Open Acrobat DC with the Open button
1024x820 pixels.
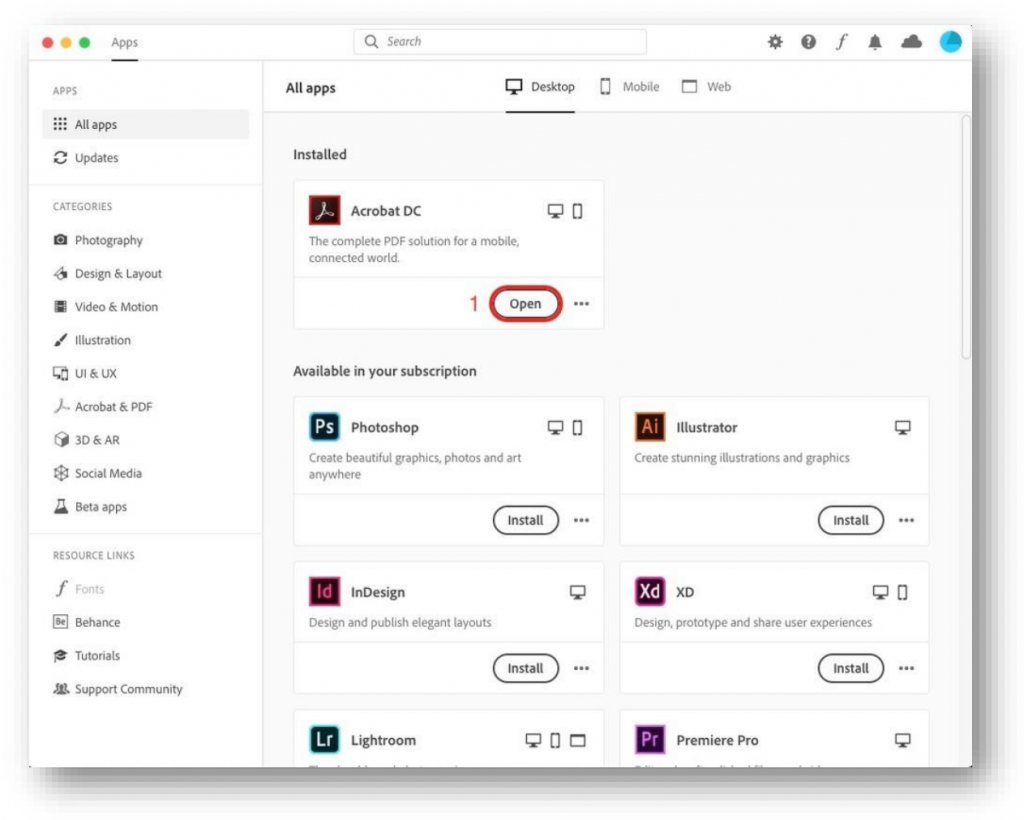[525, 304]
